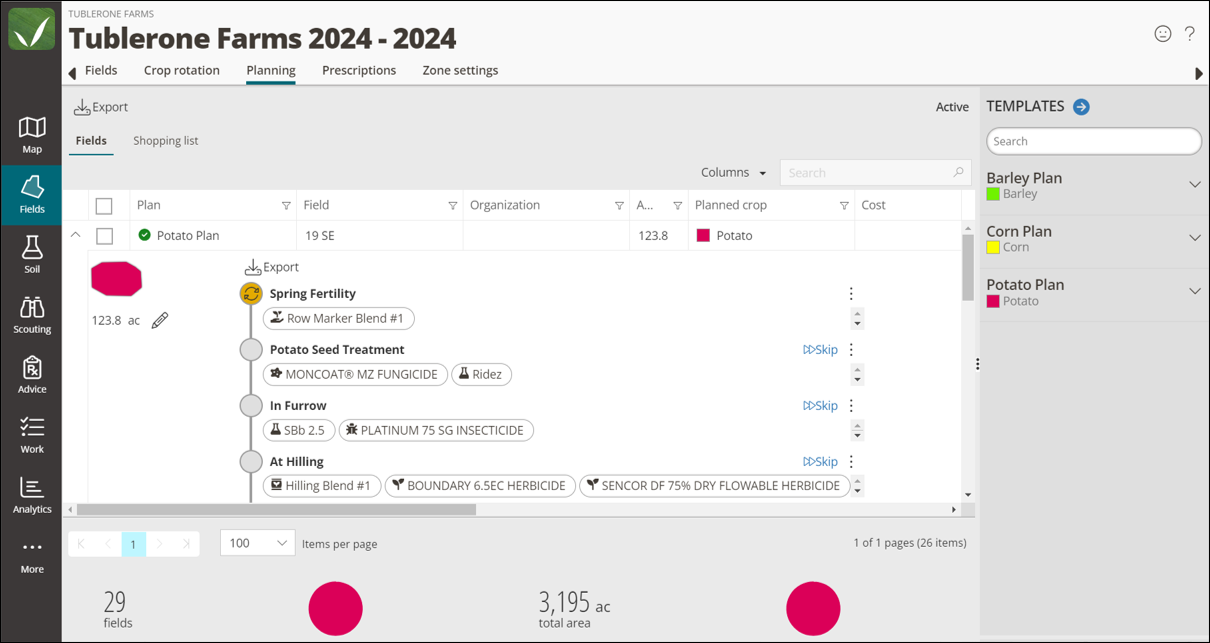Click the Spring Fertility product stepper
This screenshot has height=643, width=1210.
click(857, 319)
